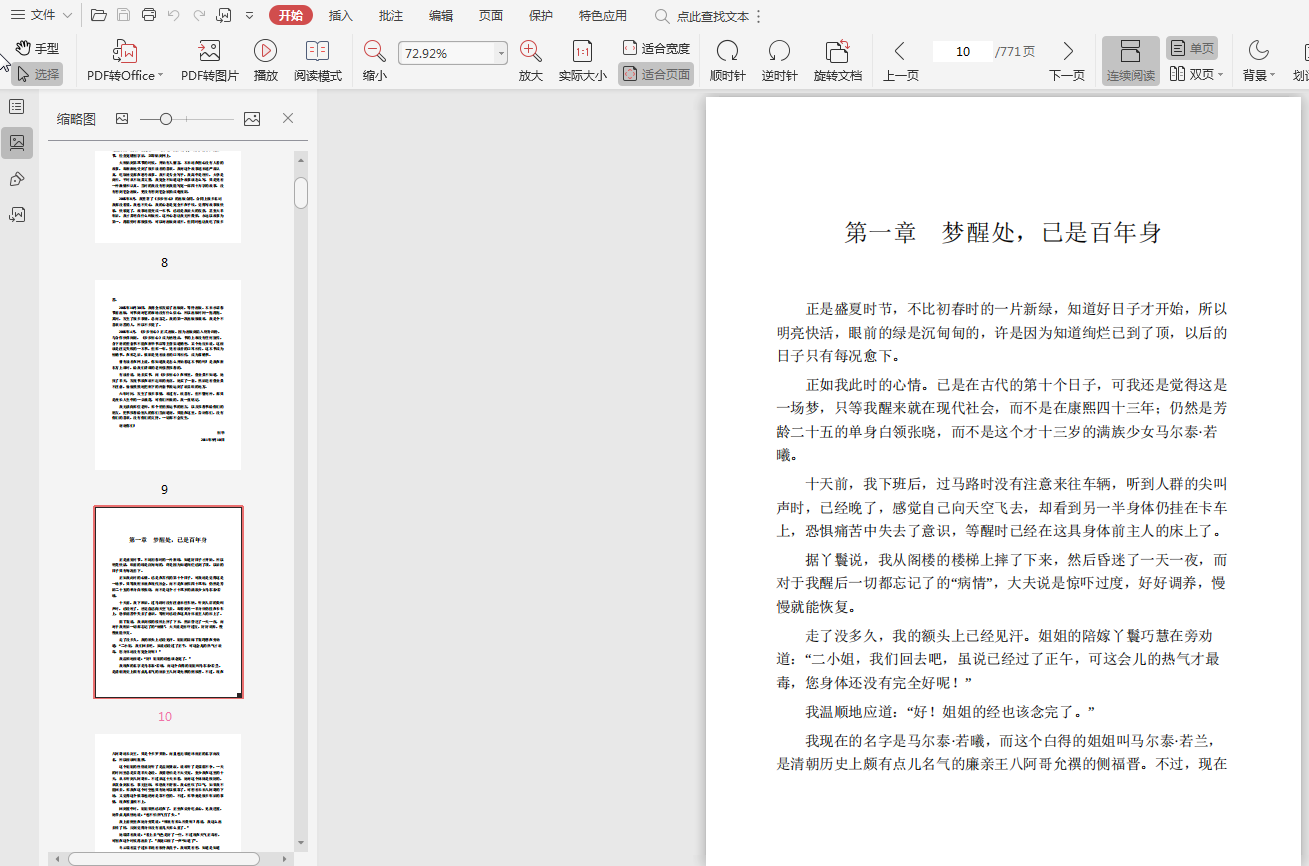This screenshot has width=1309, height=866.
Task: Close the 缩略图 panel
Action: click(288, 118)
